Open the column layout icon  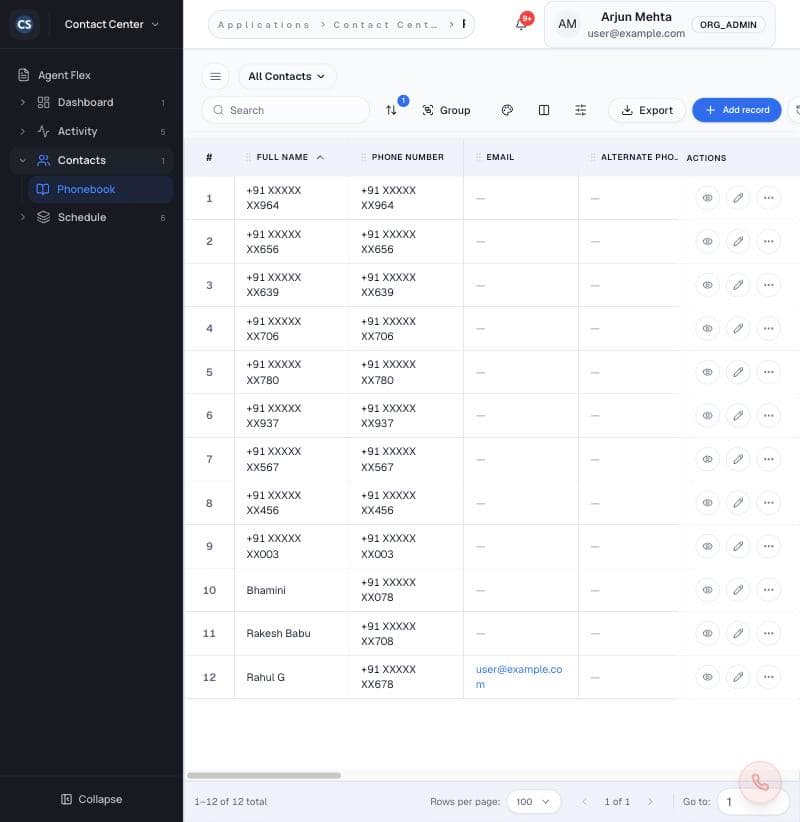pos(544,110)
